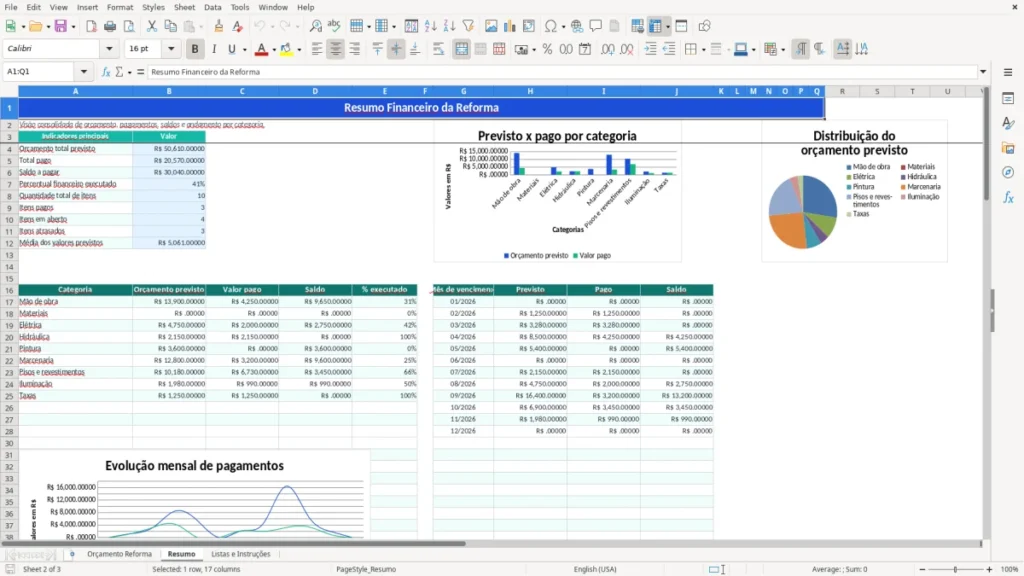
Task: Click the Cut scissors icon
Action: pos(152,26)
